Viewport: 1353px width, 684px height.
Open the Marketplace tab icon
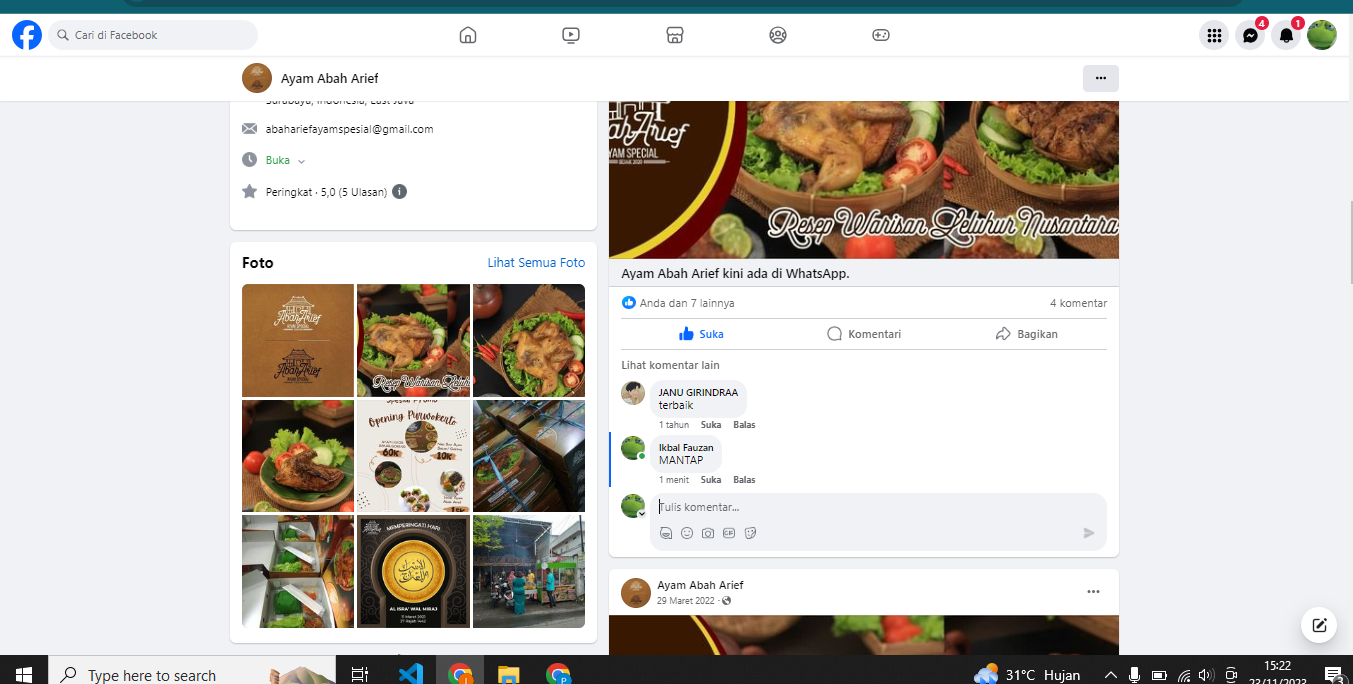(675, 35)
